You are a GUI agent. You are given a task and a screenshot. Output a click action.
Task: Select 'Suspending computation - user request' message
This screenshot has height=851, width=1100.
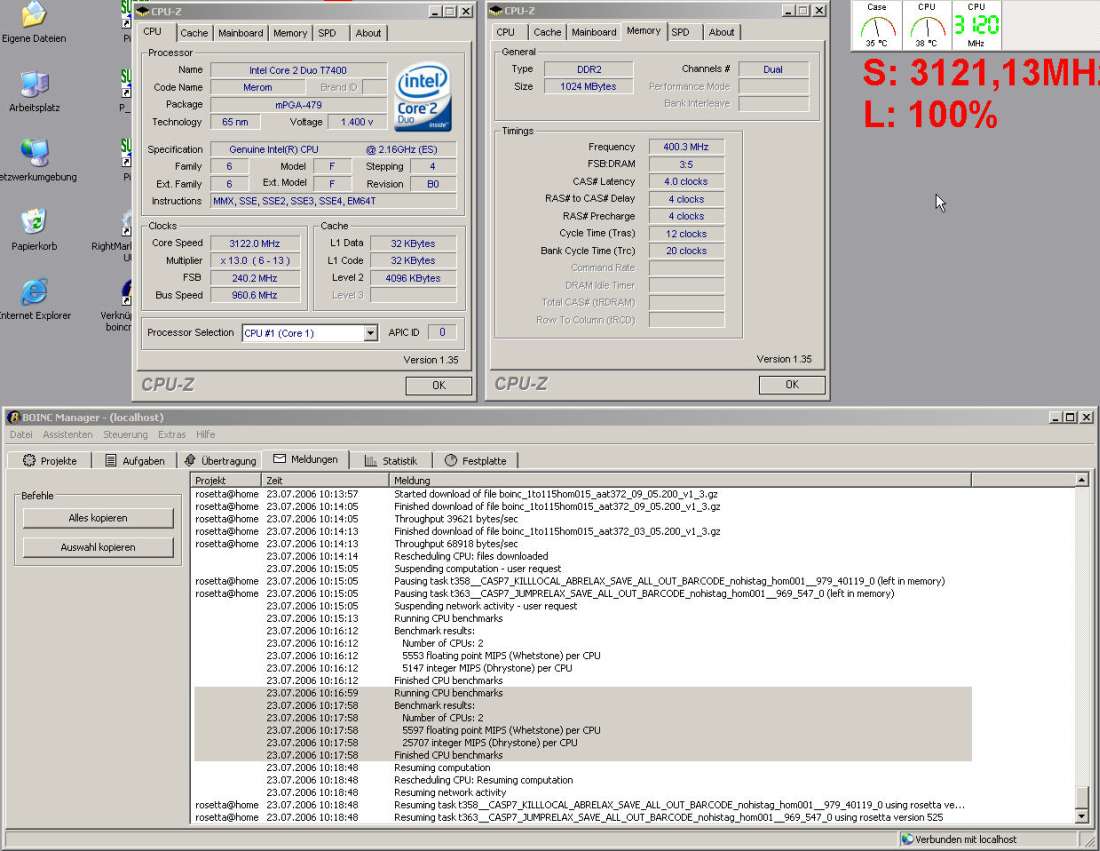tap(582, 568)
